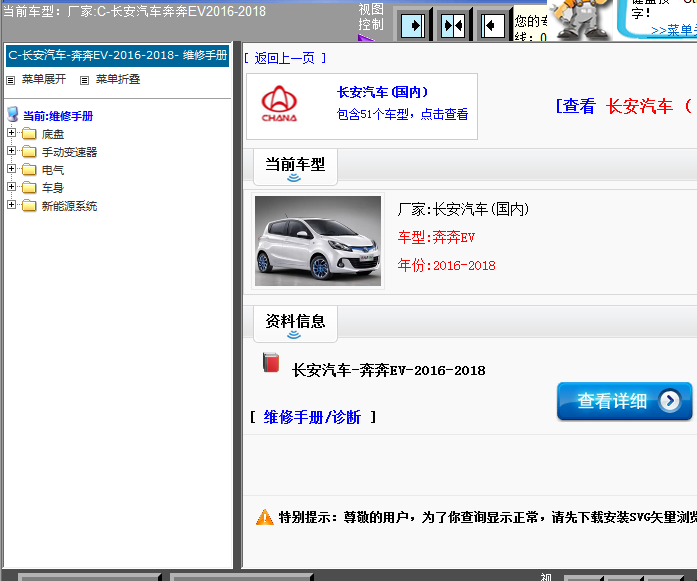
Task: Open the 手动变速器 tree item
Action: coord(69,152)
